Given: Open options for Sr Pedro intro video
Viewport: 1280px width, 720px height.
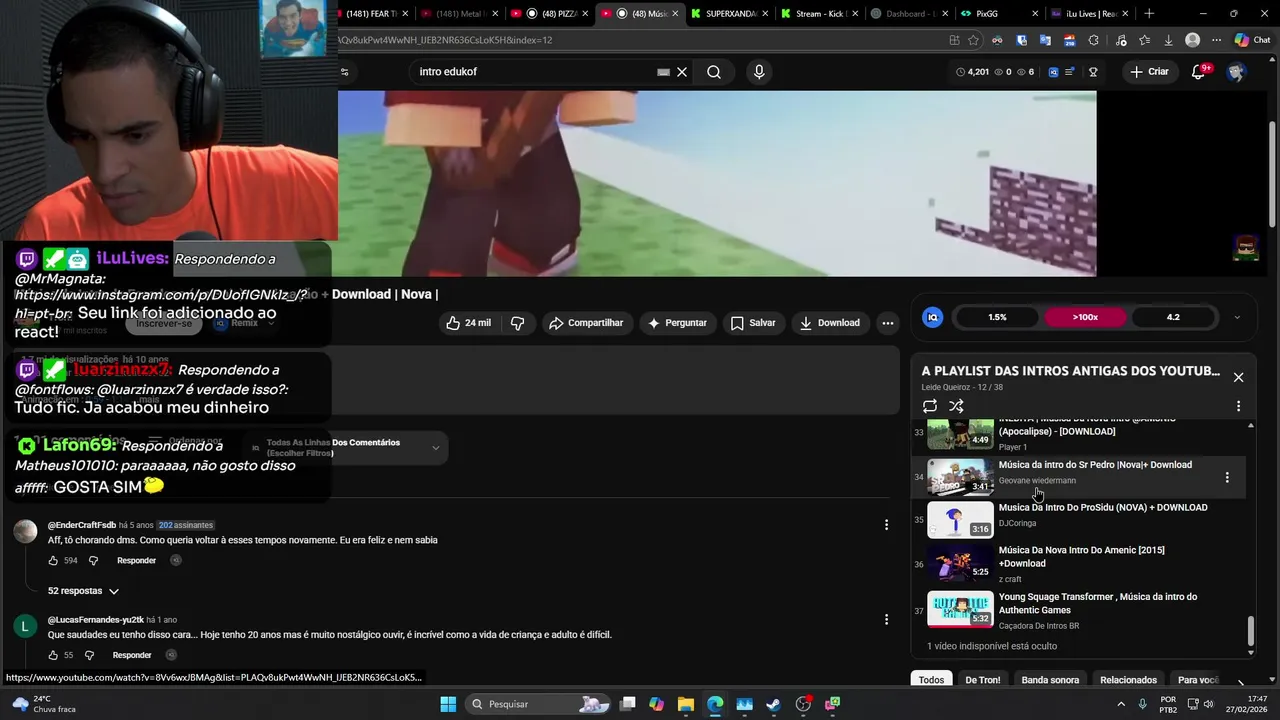Looking at the screenshot, I should click(x=1227, y=478).
